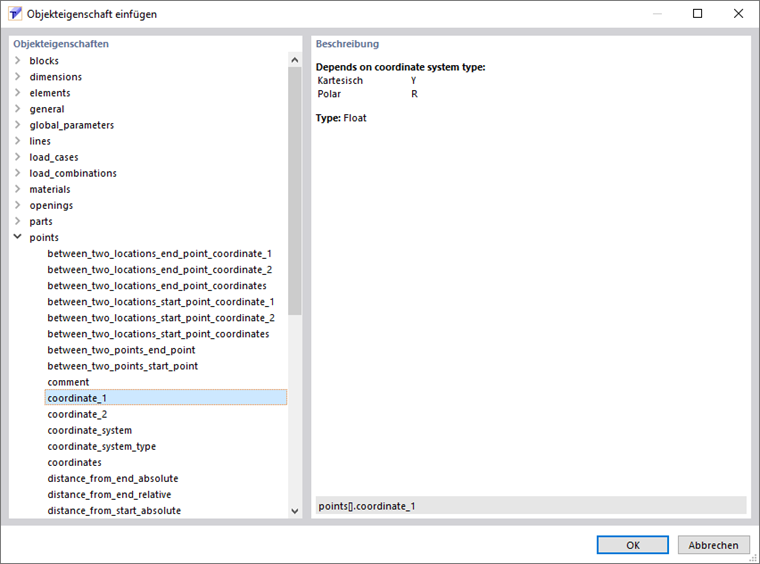Expand the materials category

(x=18, y=189)
